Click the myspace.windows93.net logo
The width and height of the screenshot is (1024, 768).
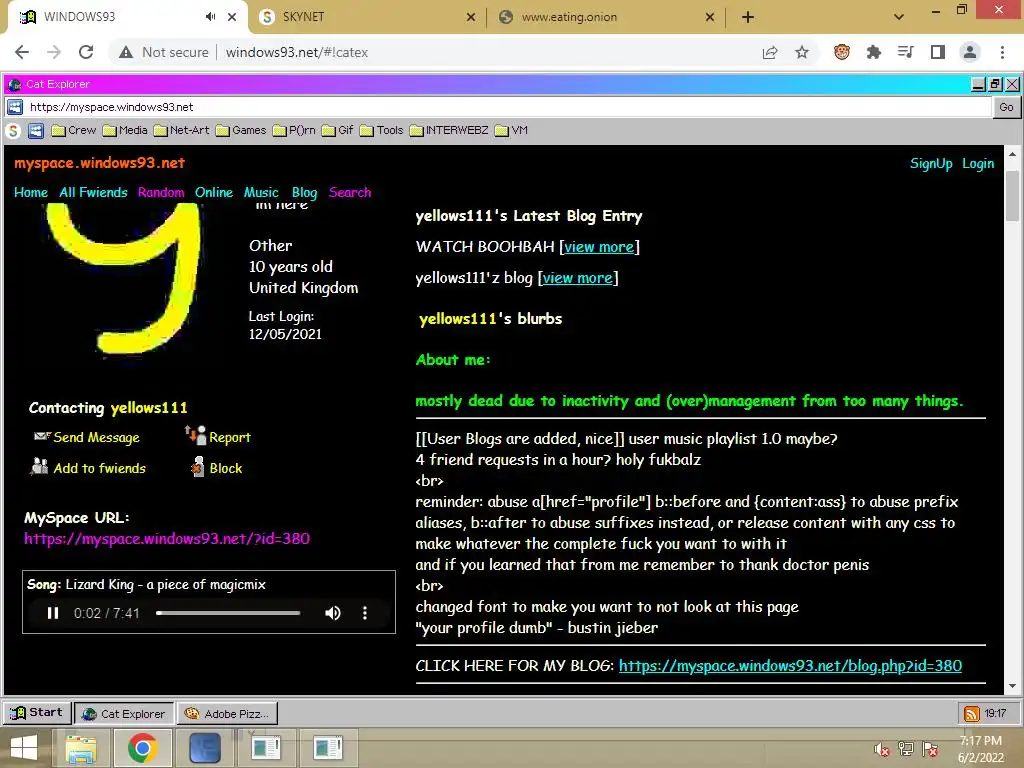pyautogui.click(x=99, y=163)
